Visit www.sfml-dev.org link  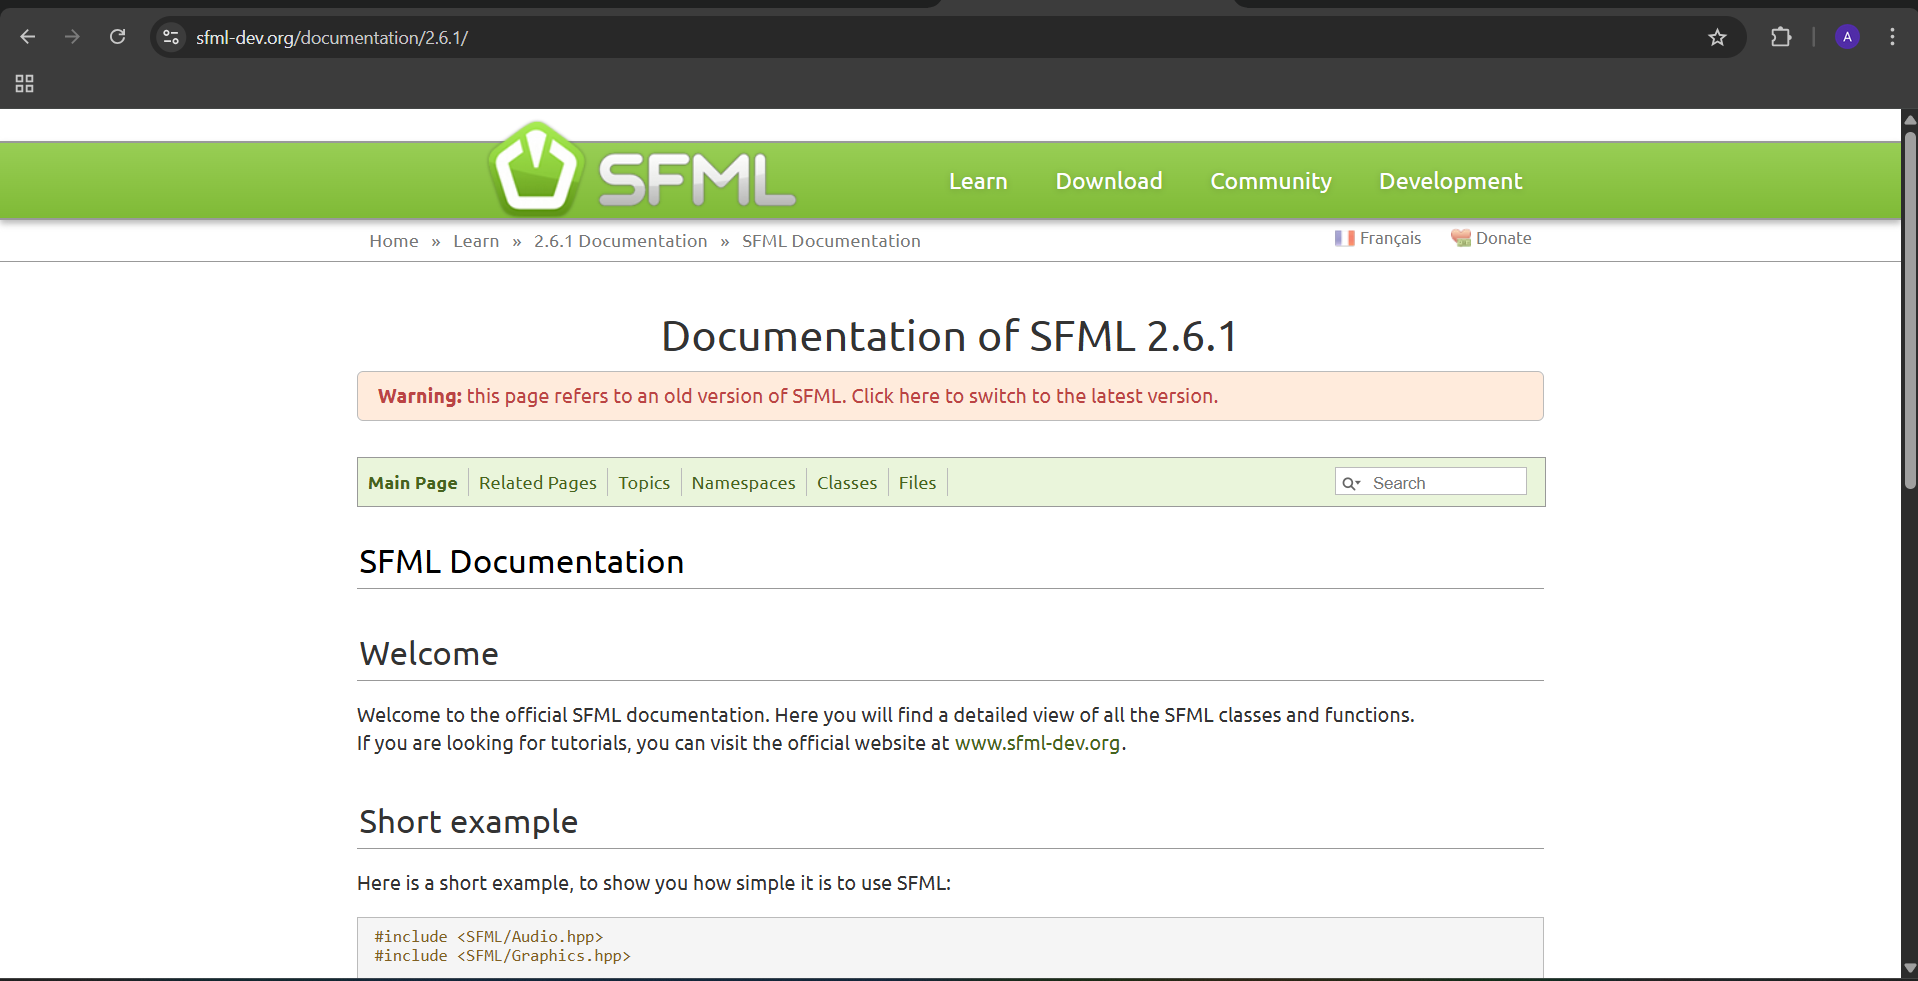(1037, 743)
